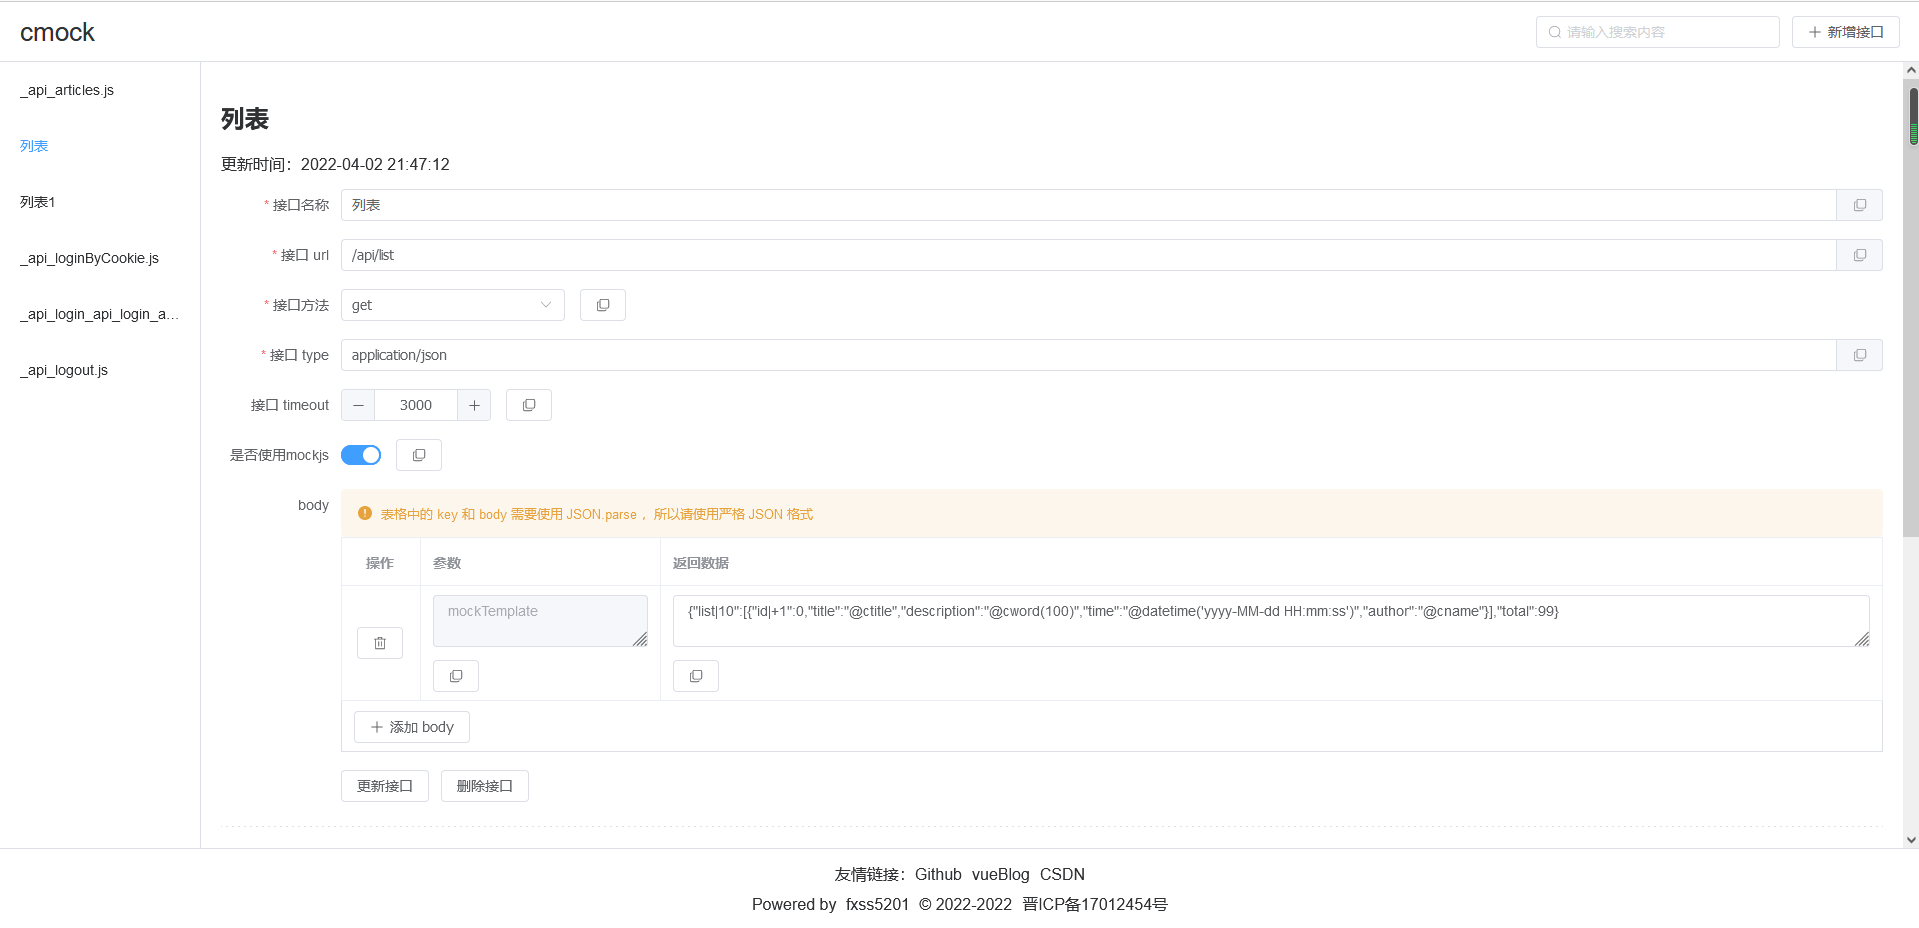Click the scrollbar down arrow
Viewport: 1919px width, 928px height.
tap(1911, 840)
